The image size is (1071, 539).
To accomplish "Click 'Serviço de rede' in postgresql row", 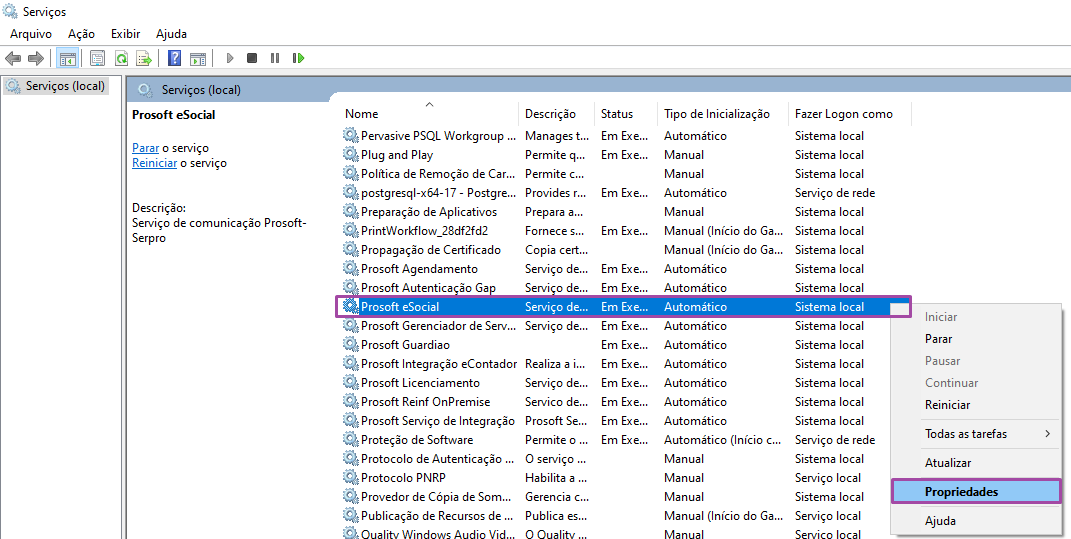I will click(835, 193).
